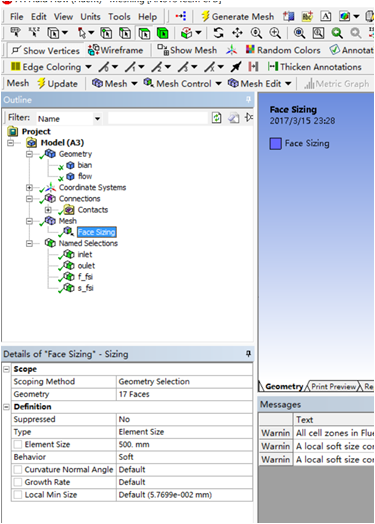
Task: Click the Geometry 17 Faces cell
Action: tap(184, 394)
